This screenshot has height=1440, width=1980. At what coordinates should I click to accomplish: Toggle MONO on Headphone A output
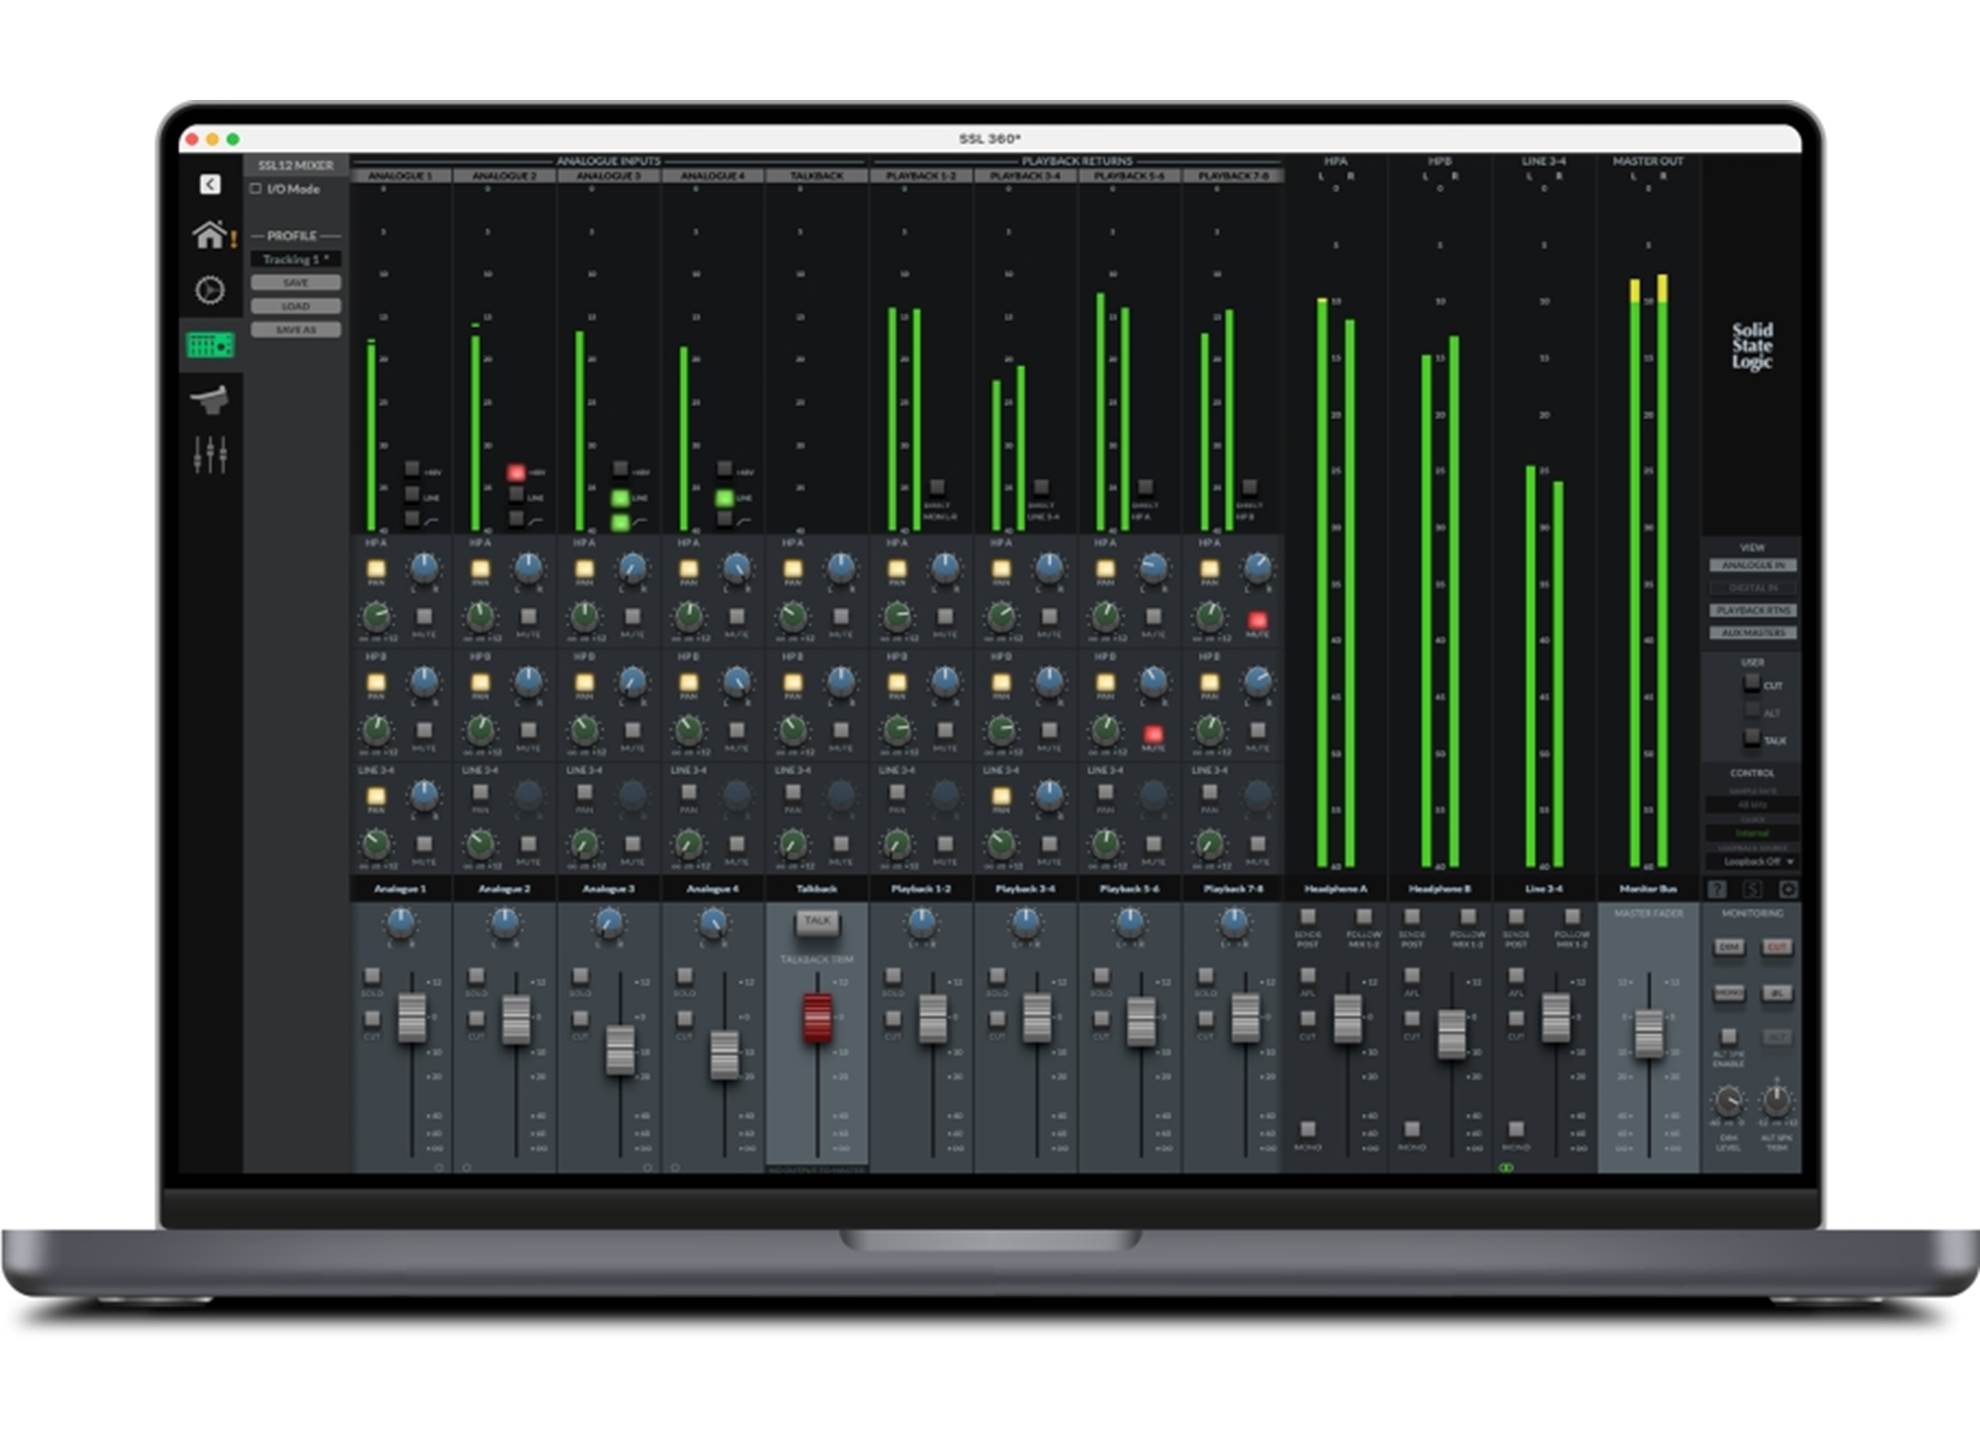click(x=1307, y=1129)
